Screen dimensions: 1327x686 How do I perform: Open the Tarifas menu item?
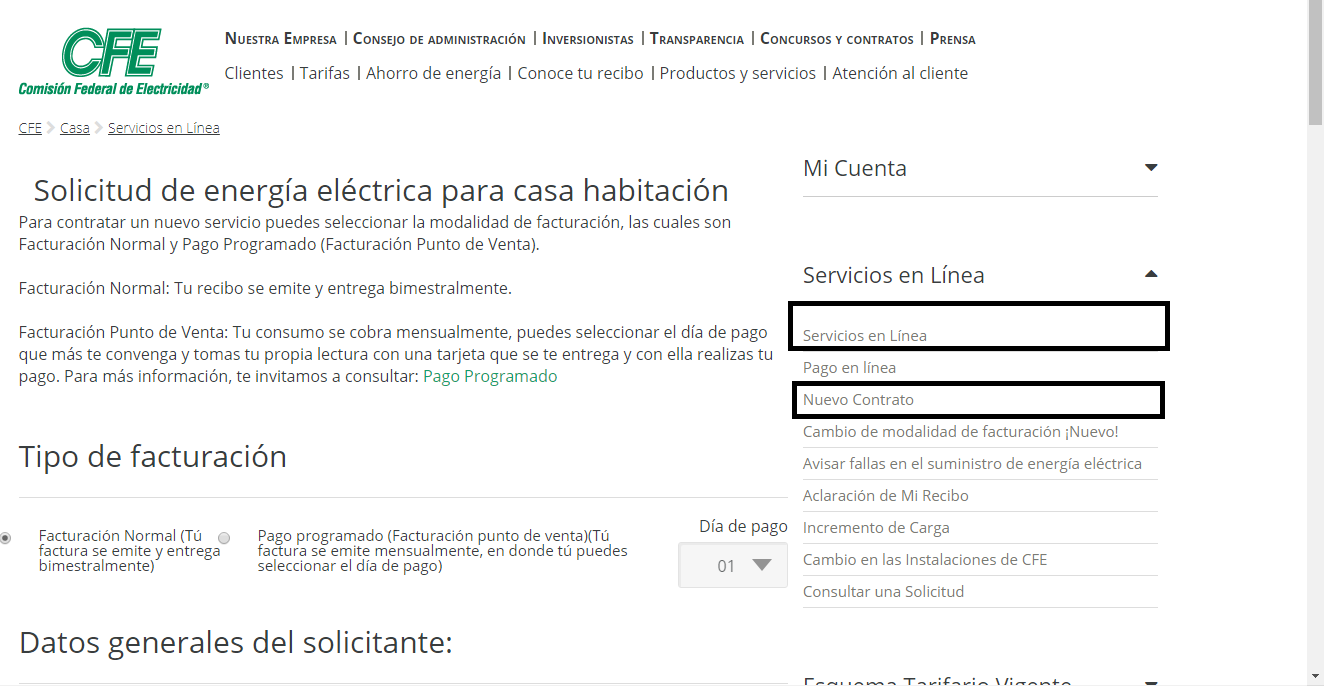click(x=325, y=73)
